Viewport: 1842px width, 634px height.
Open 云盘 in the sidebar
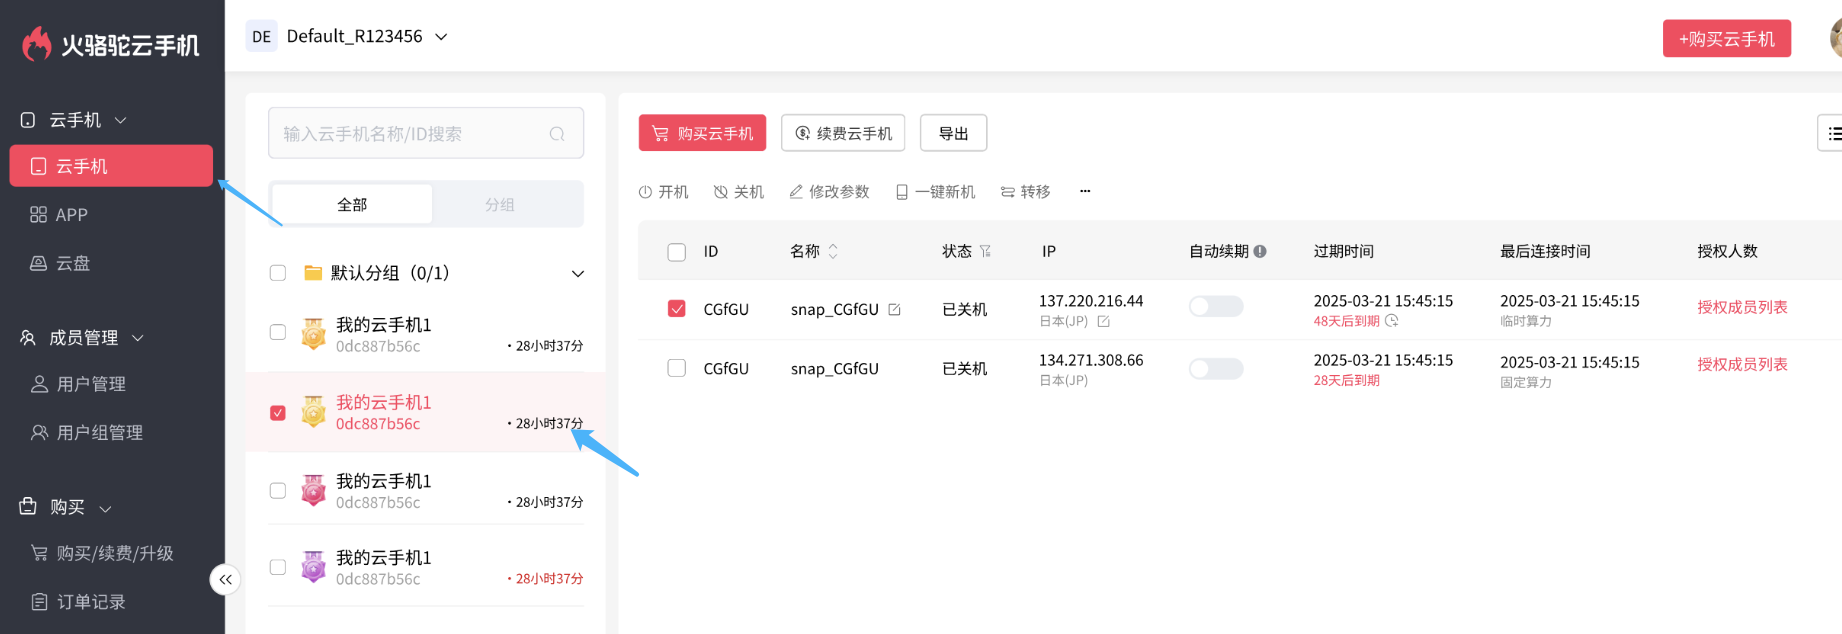pos(72,263)
